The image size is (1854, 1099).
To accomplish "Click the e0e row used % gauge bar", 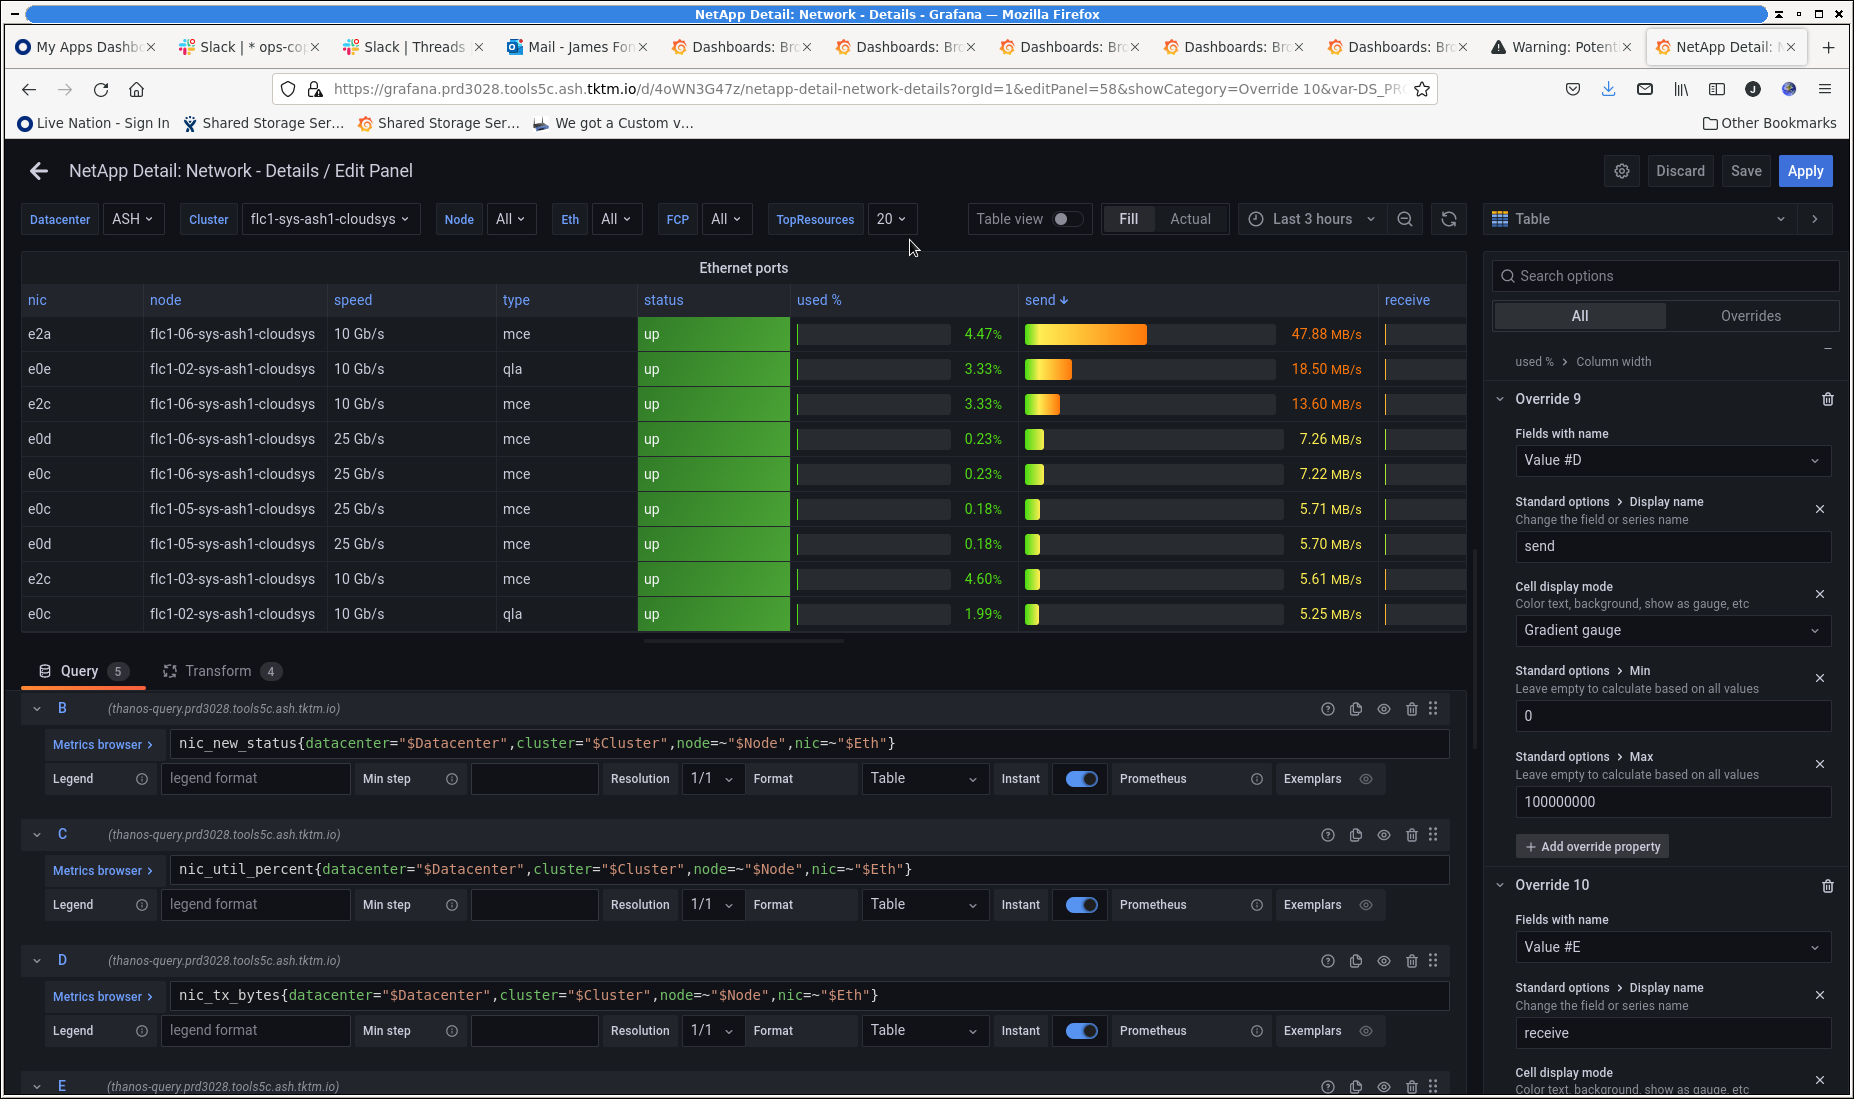I will [x=873, y=369].
